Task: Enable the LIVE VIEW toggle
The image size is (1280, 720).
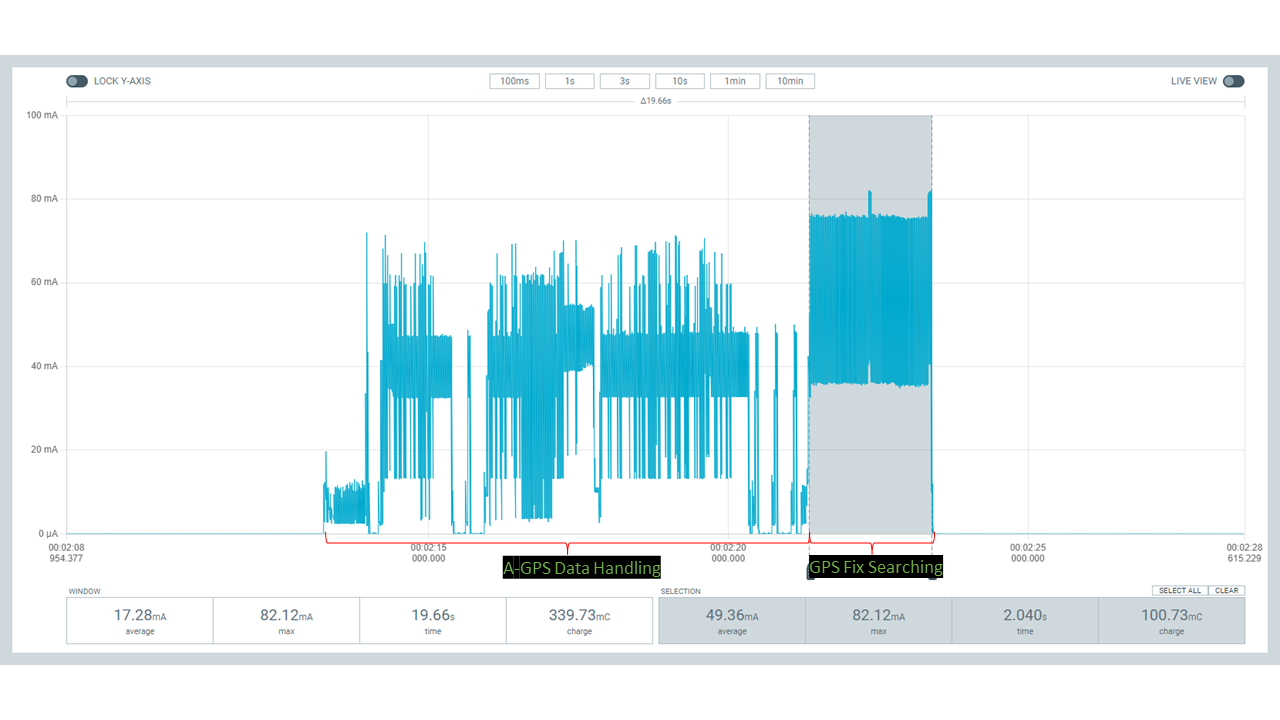Action: 1233,81
